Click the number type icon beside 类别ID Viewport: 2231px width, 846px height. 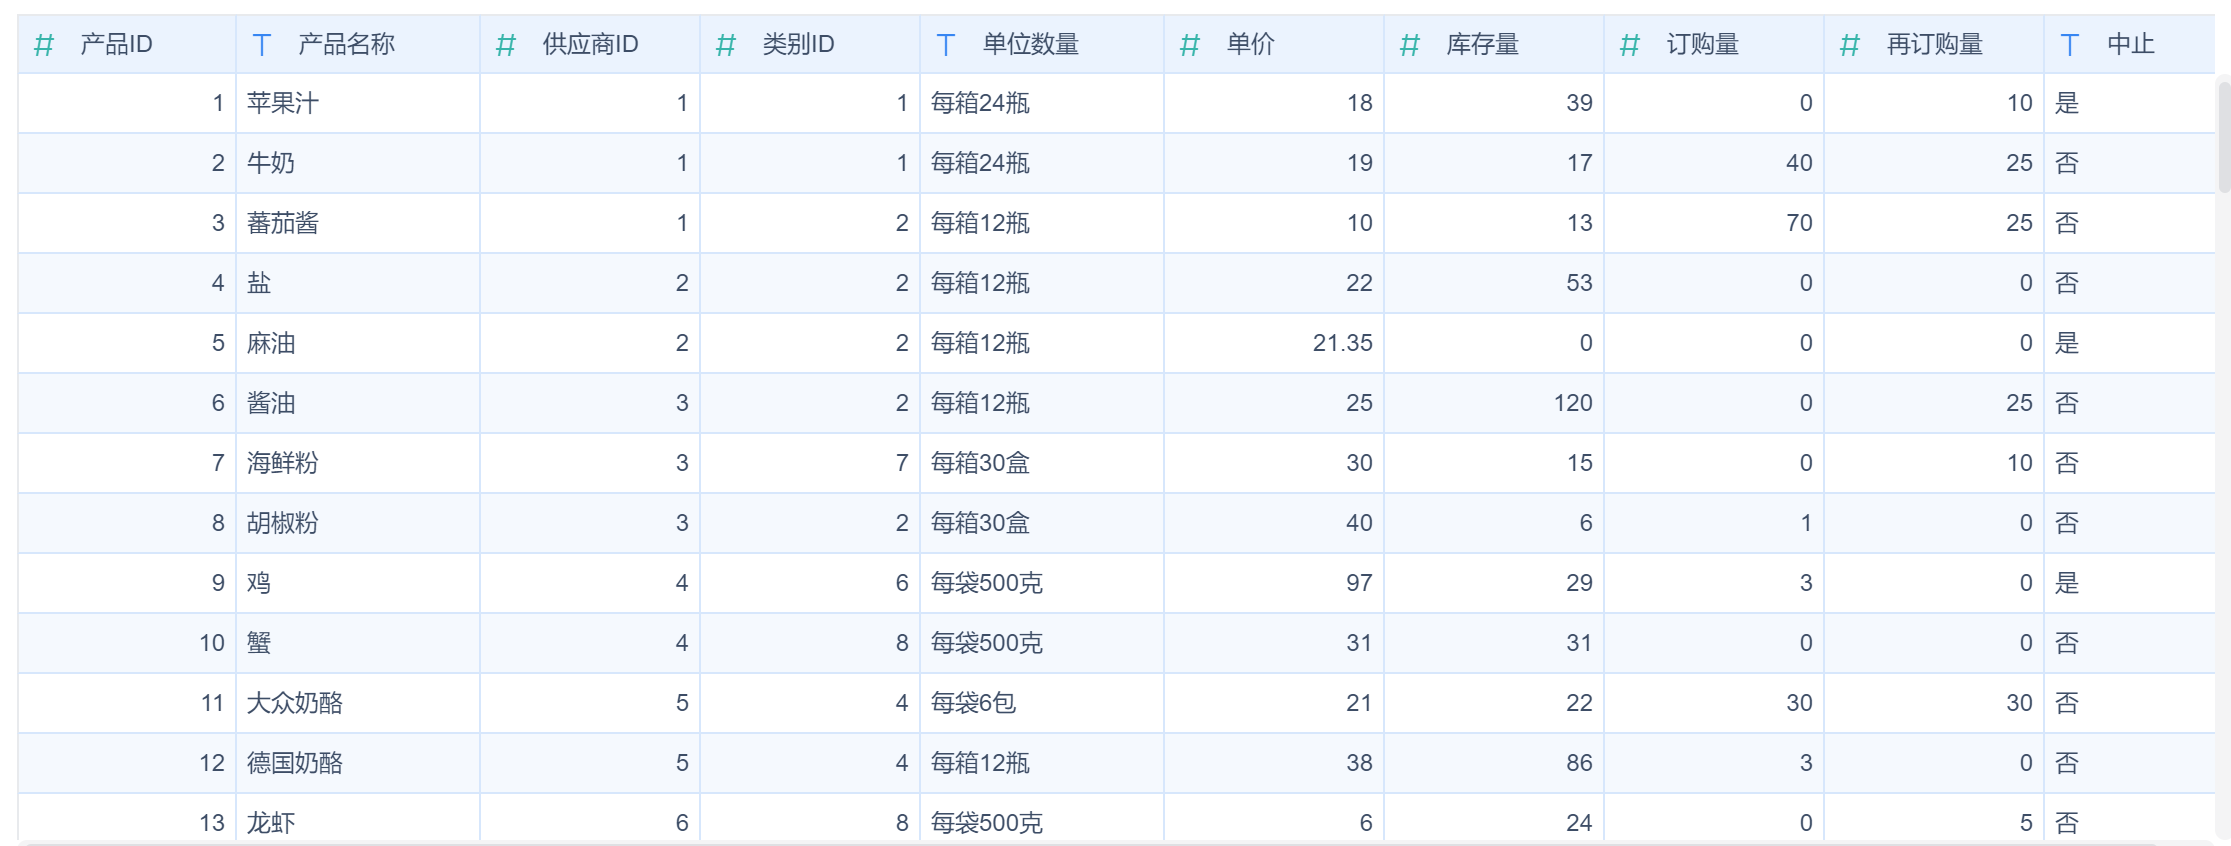point(726,45)
